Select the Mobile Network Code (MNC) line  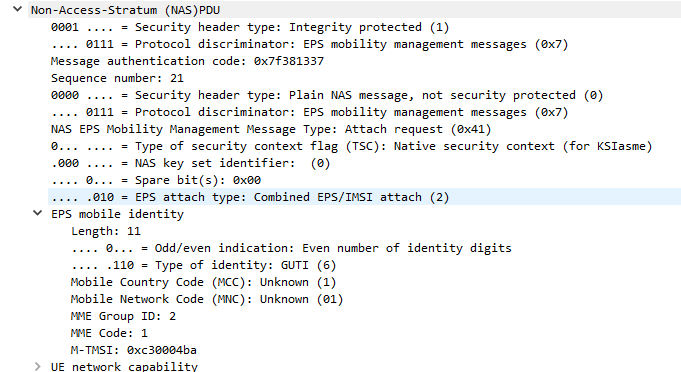click(207, 299)
